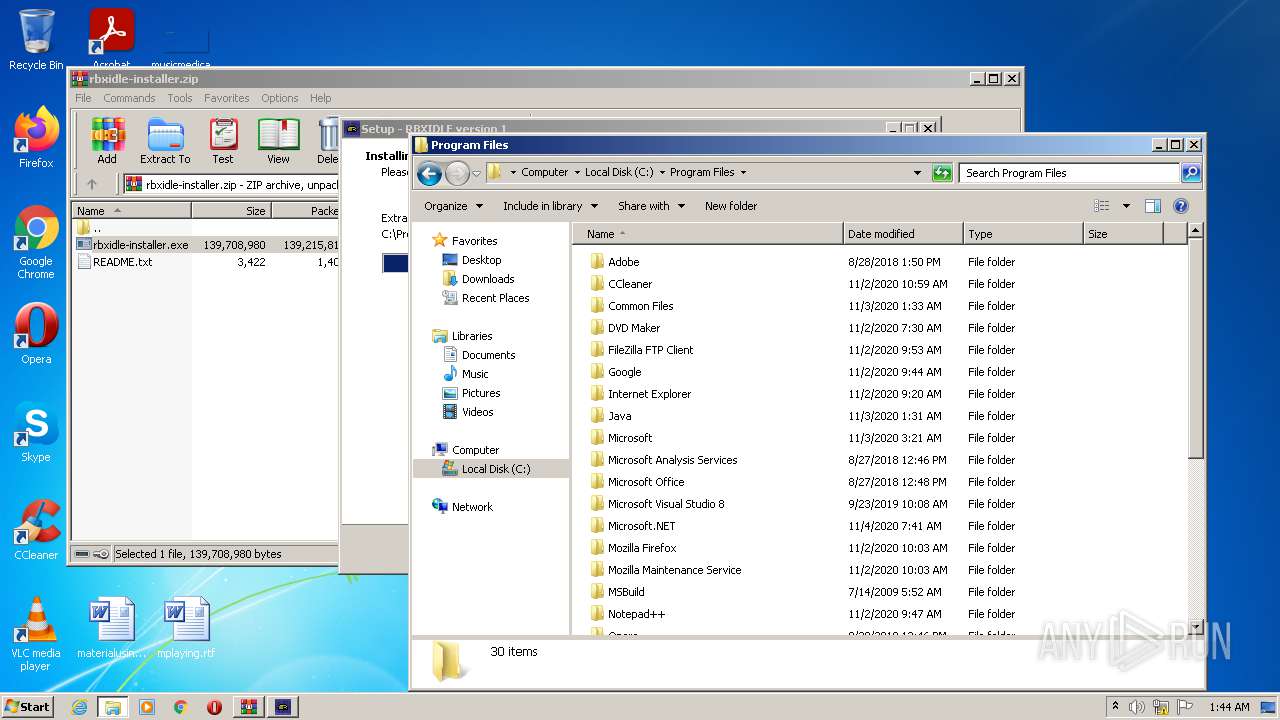The width and height of the screenshot is (1280, 720).
Task: Go back in the Program Files explorer window
Action: click(x=430, y=173)
